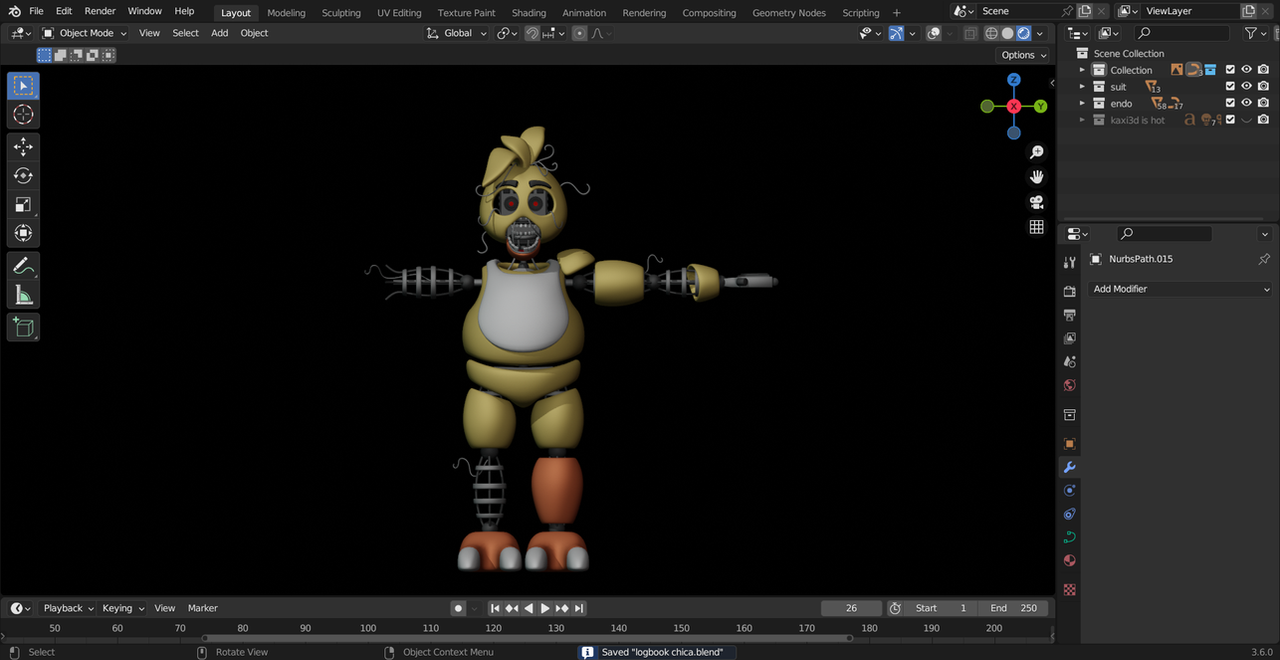The image size is (1280, 660).
Task: Expand the Collection tree row
Action: tap(1082, 70)
